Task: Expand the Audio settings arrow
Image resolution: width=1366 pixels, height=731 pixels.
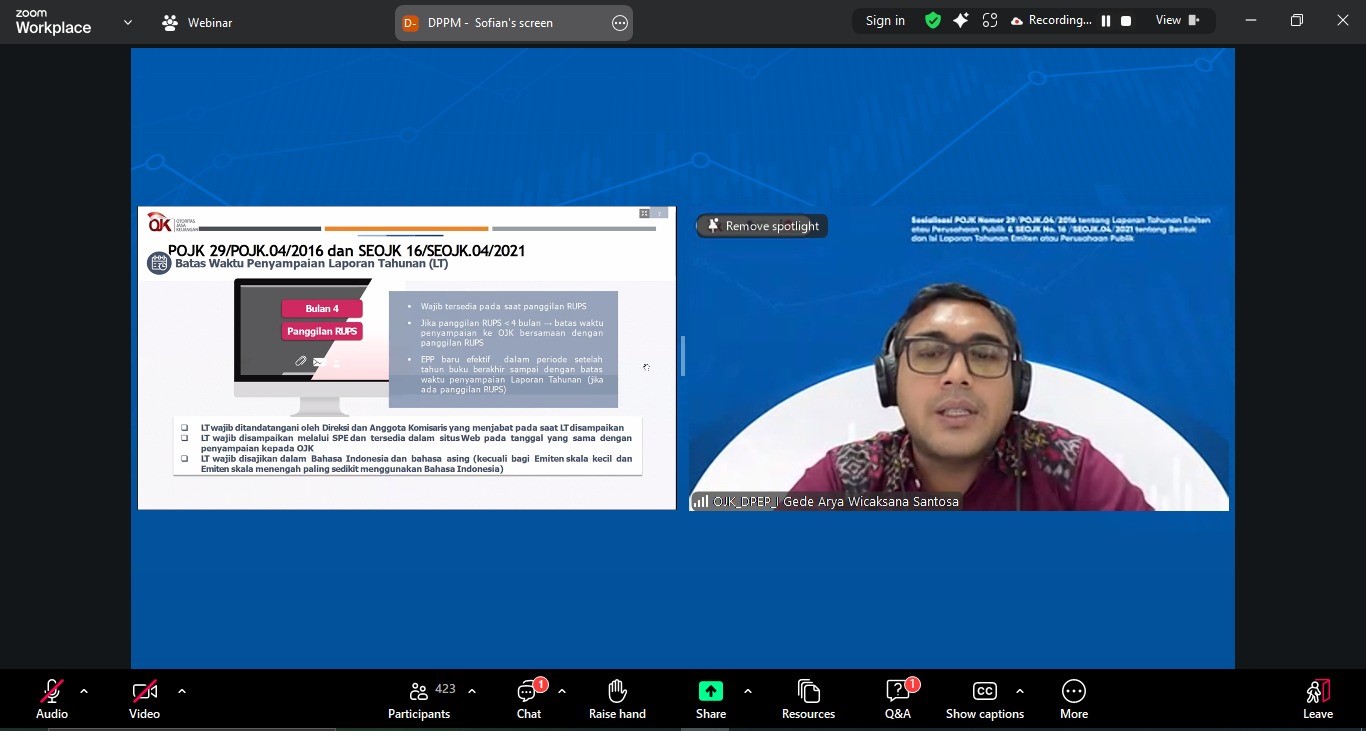Action: pos(84,691)
